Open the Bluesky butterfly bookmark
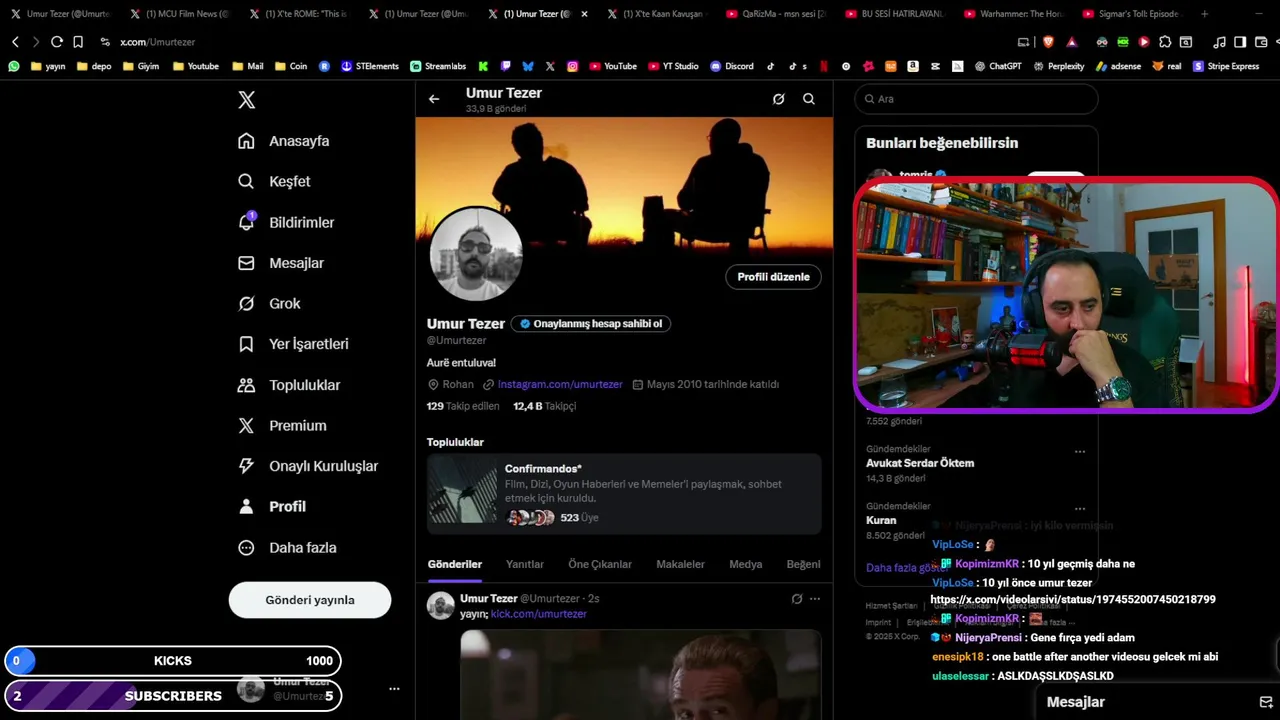Screen dimensions: 1280x720 [528, 66]
